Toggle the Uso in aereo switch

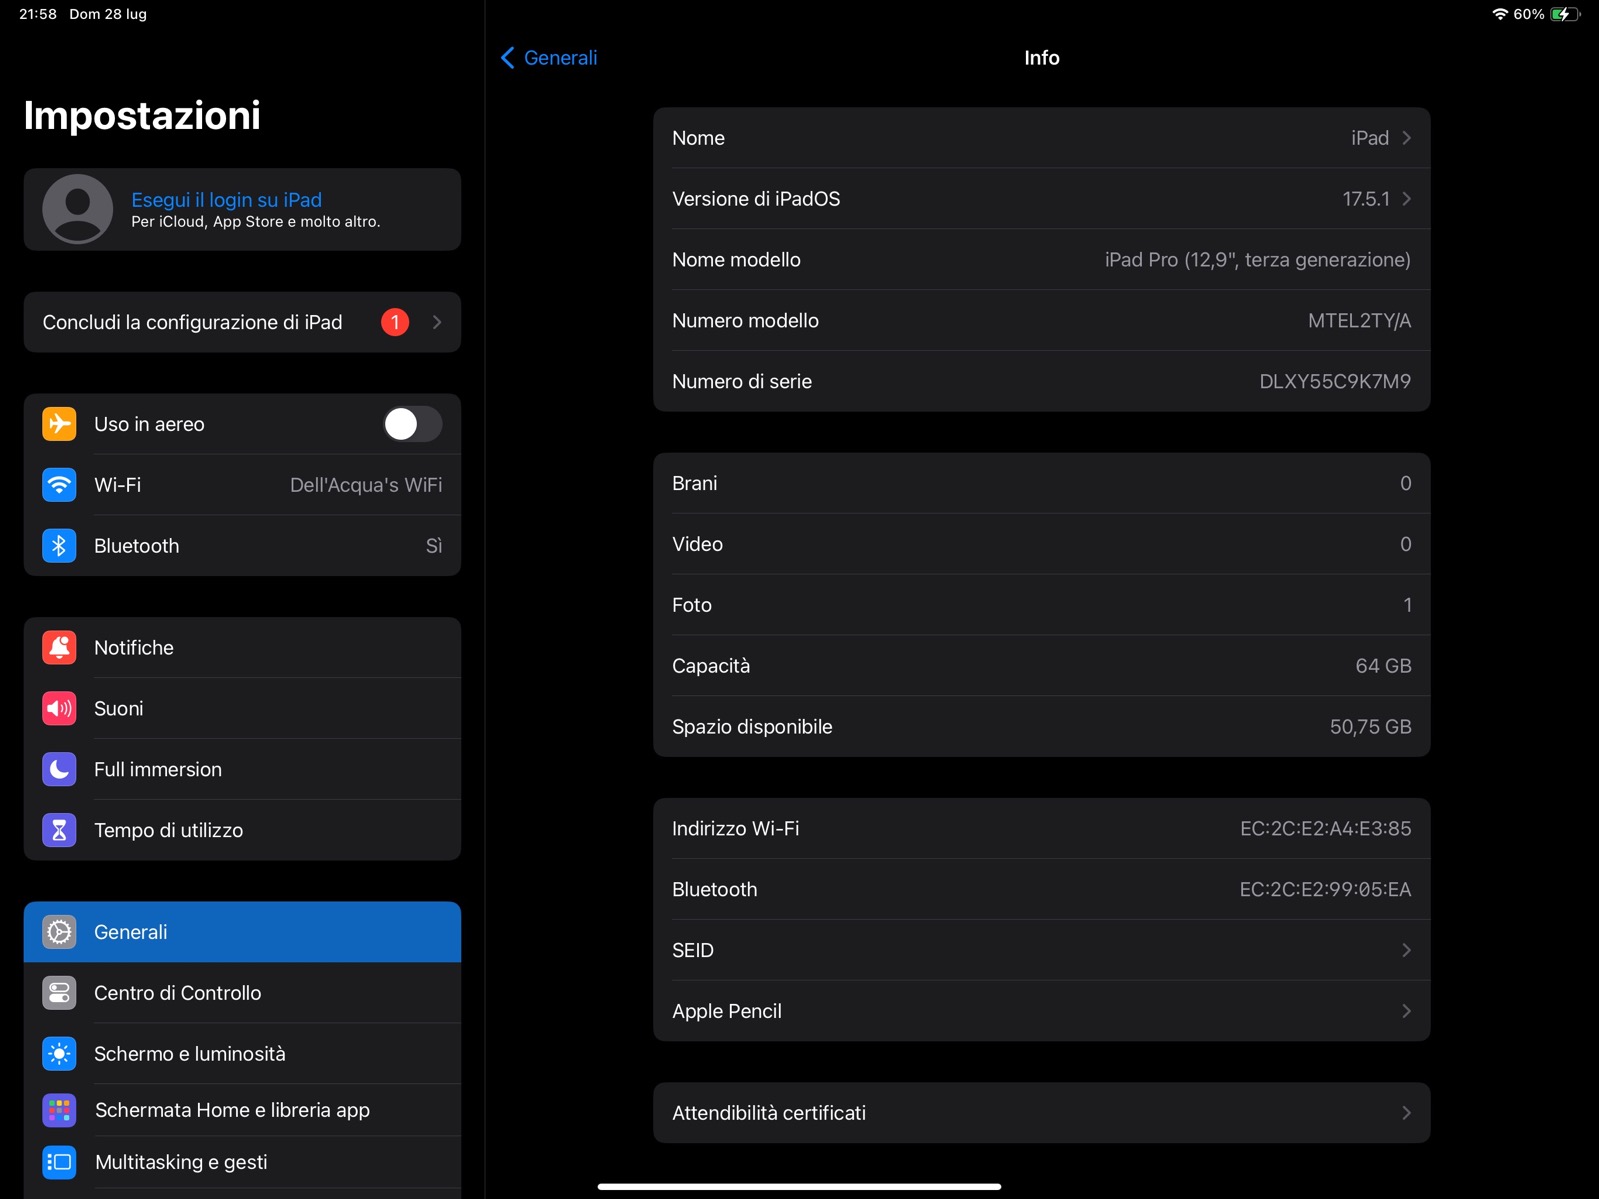tap(412, 424)
